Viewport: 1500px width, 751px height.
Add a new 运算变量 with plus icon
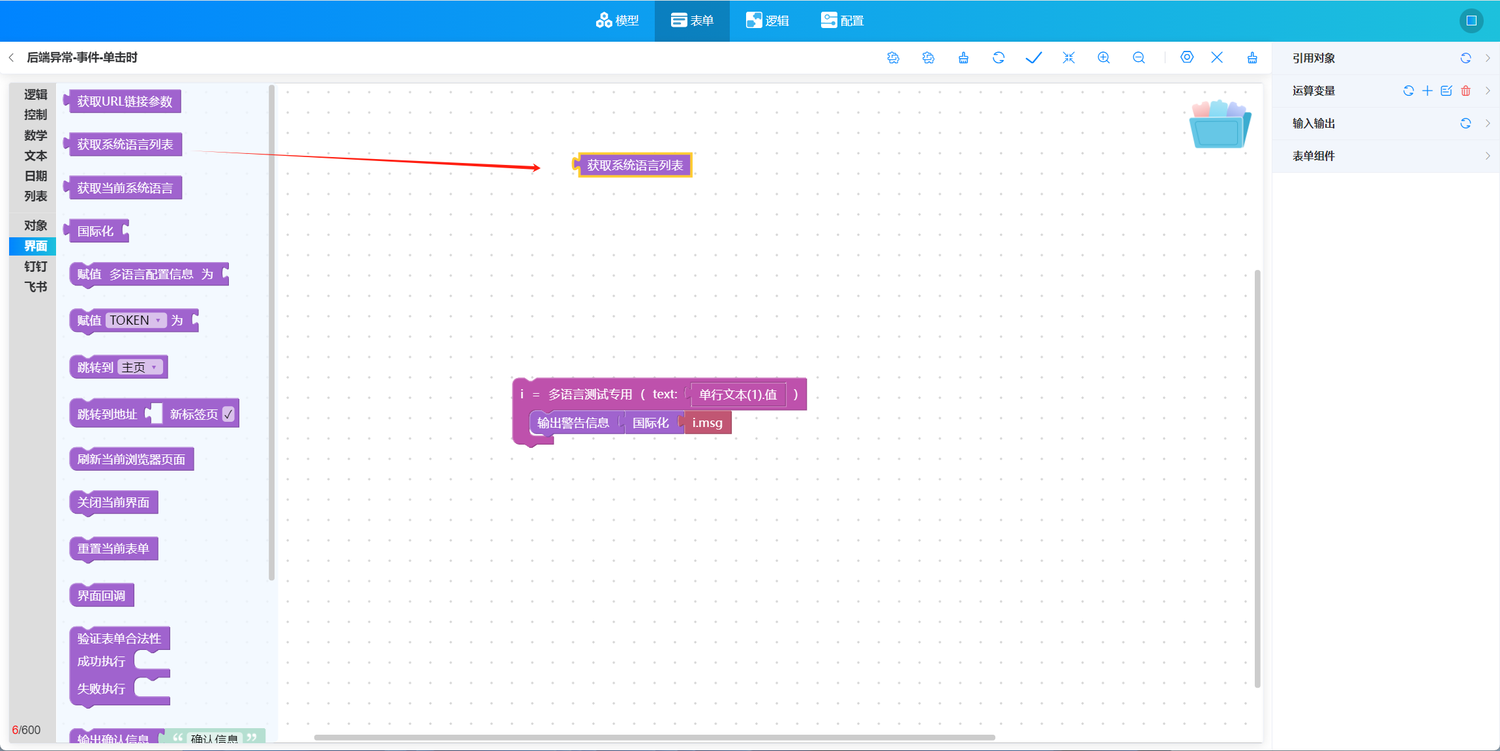click(1427, 91)
